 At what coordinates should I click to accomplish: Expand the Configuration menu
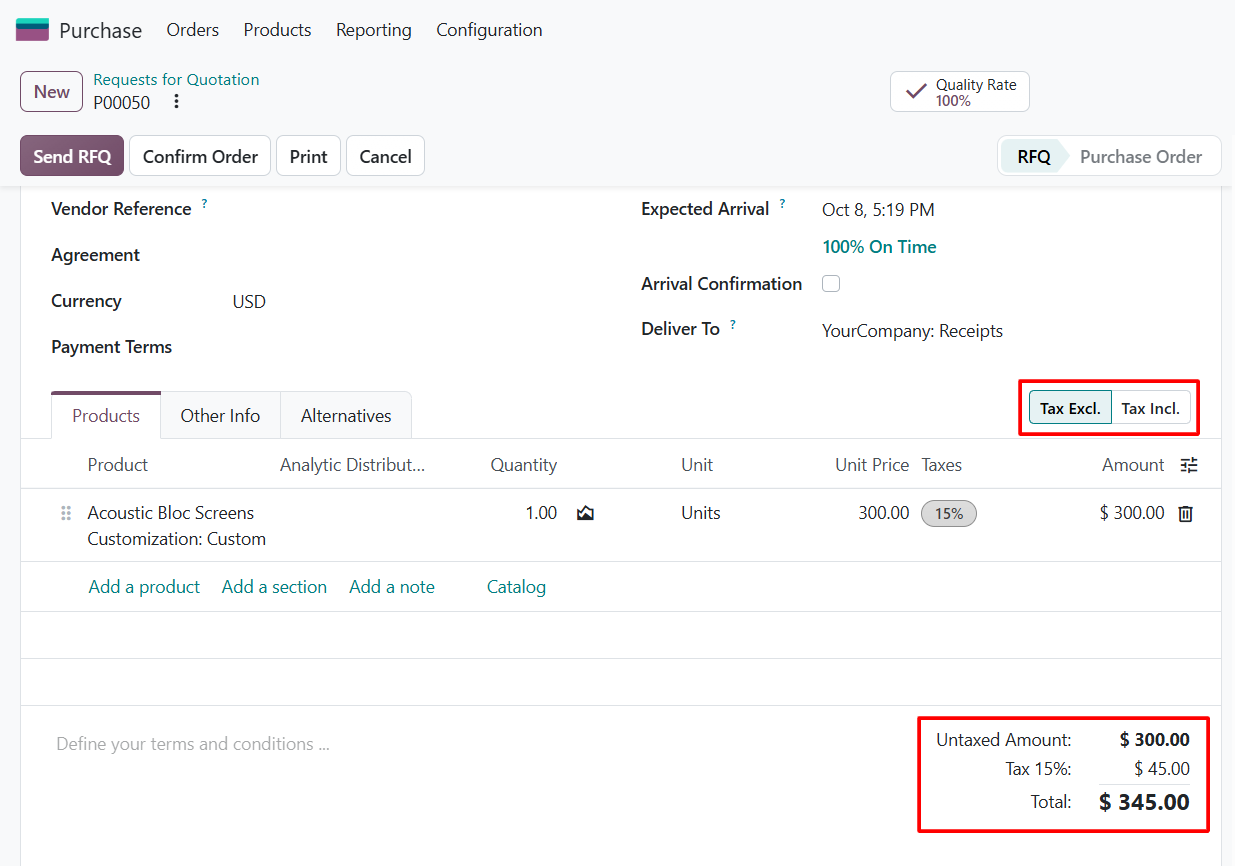point(489,30)
